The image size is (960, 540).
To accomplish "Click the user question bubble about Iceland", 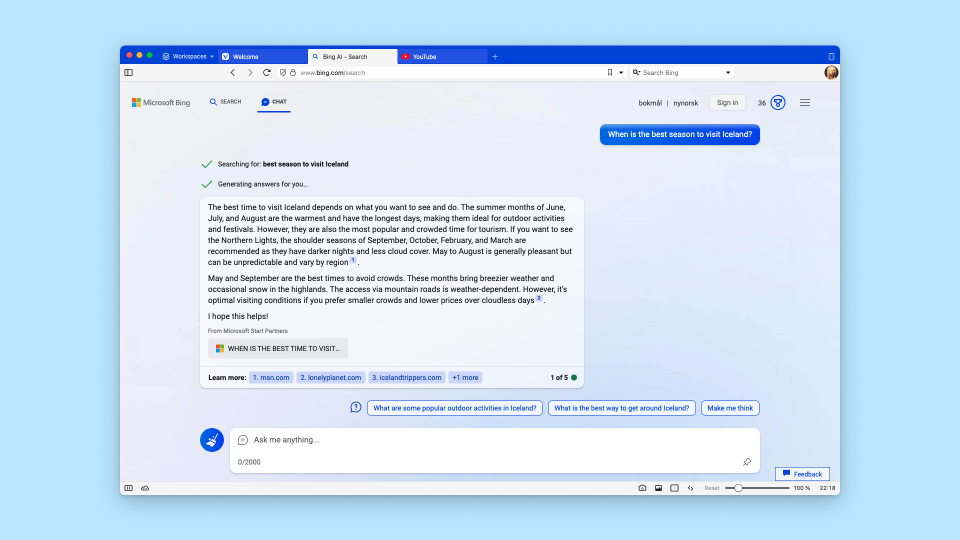I will tap(680, 135).
